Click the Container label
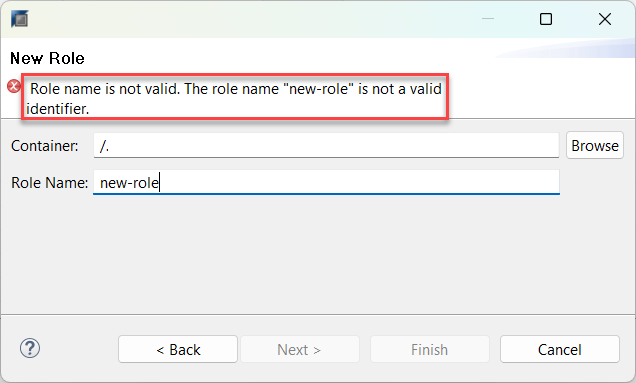The width and height of the screenshot is (636, 383). coord(45,146)
